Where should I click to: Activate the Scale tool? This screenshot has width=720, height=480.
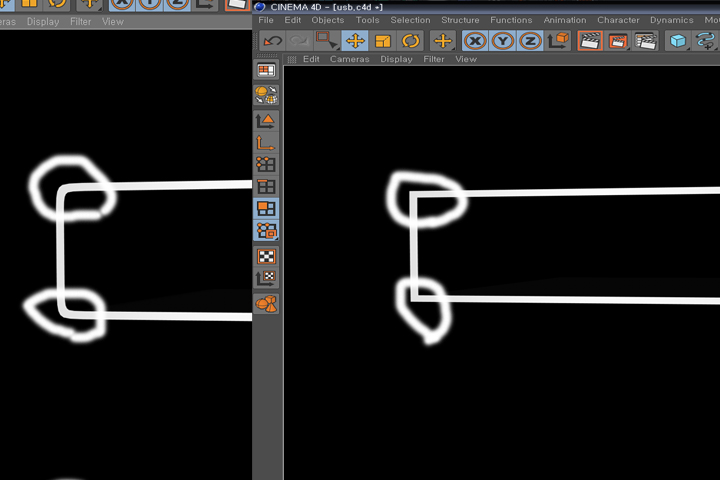tap(382, 41)
